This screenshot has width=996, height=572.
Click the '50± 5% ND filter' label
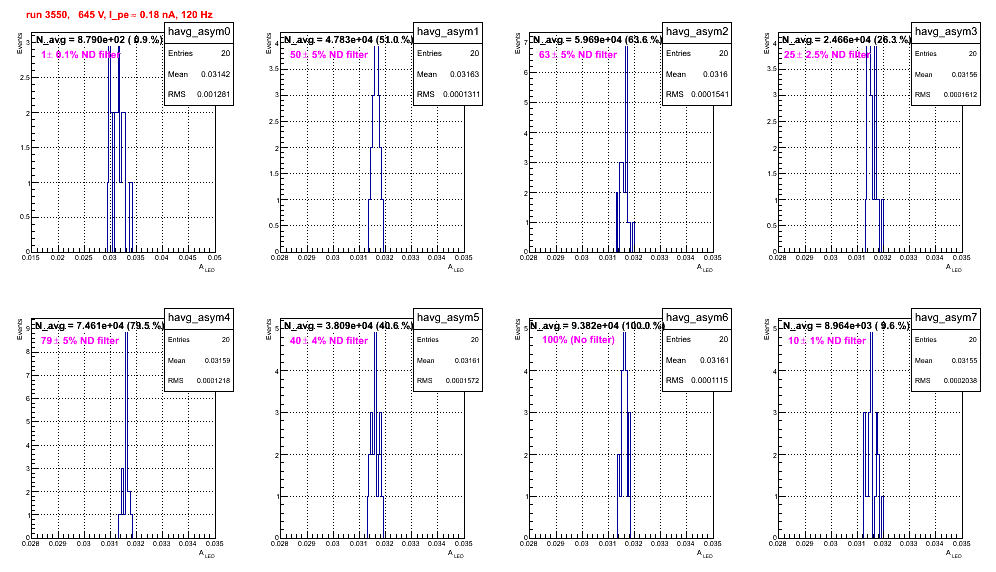pos(329,55)
